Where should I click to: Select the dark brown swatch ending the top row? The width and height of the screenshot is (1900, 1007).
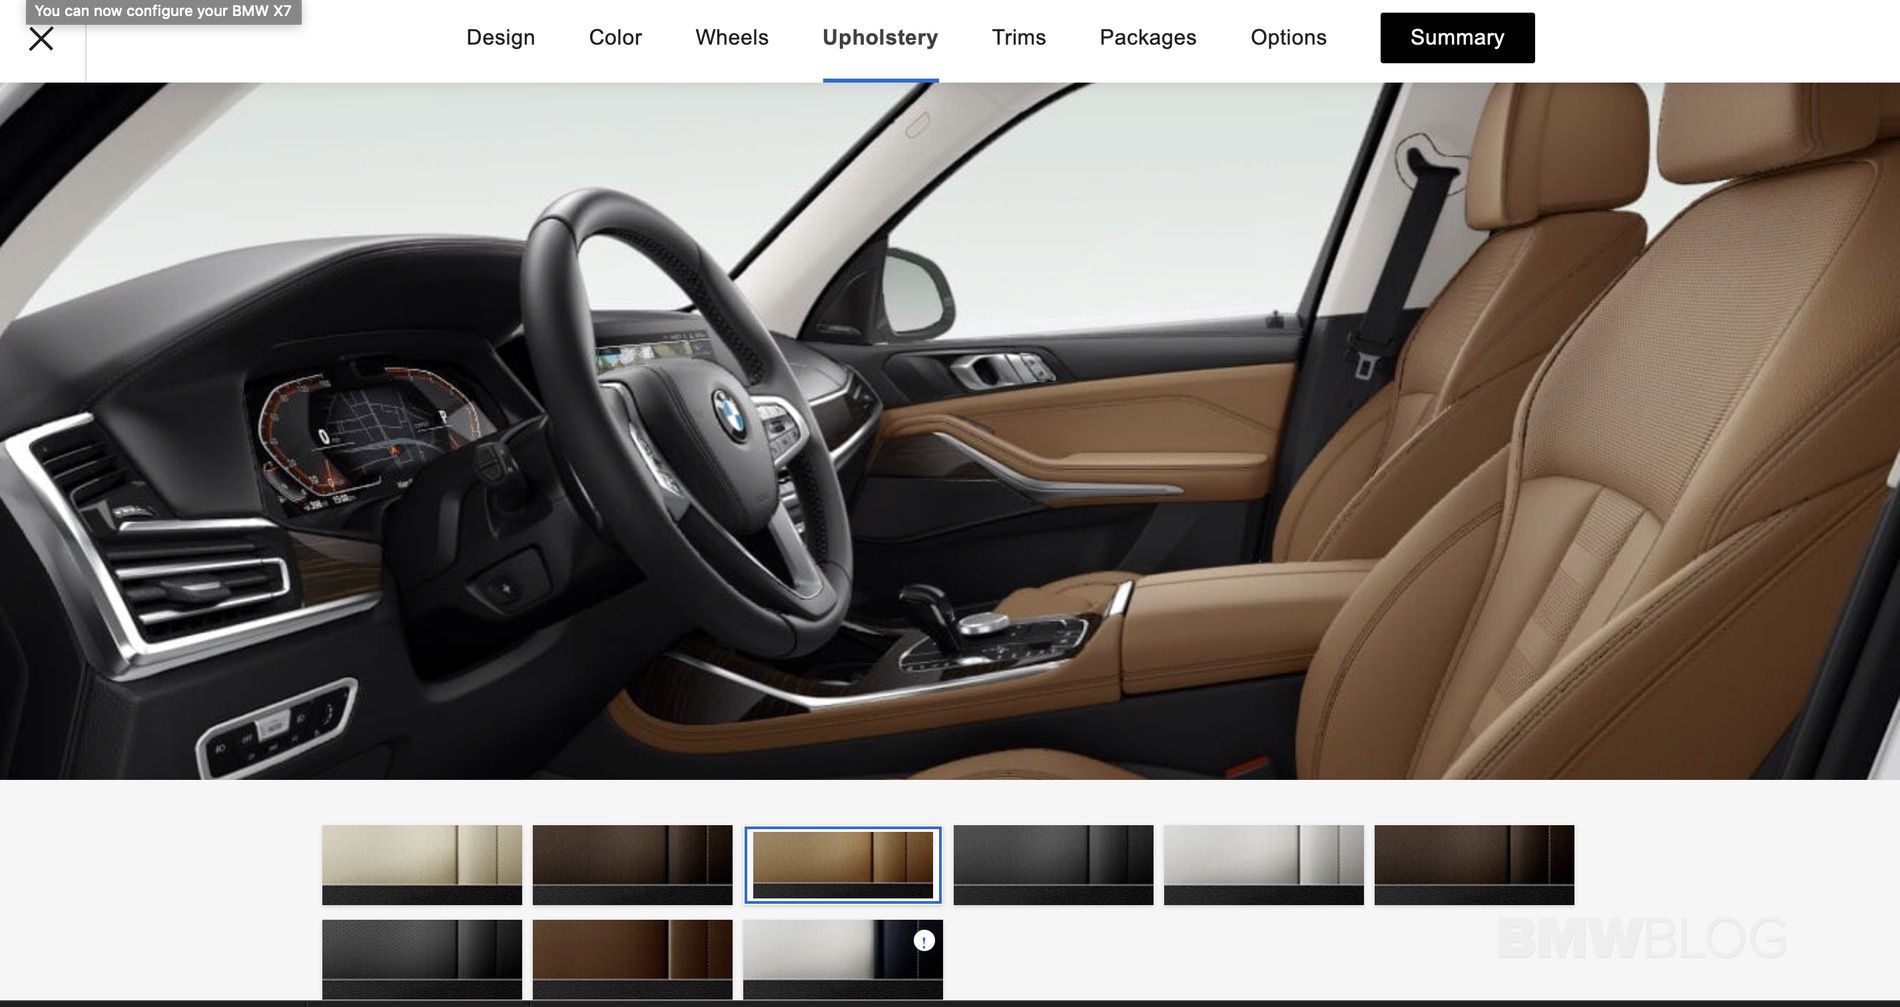pyautogui.click(x=1474, y=864)
